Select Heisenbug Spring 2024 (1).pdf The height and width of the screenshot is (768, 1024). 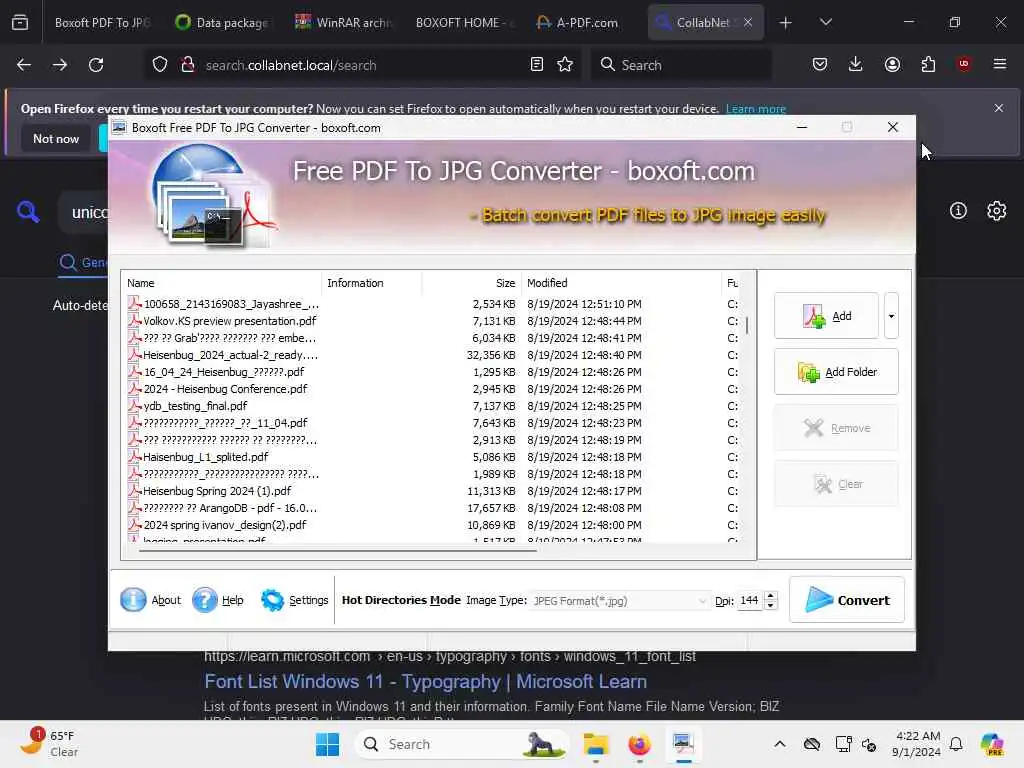[x=432, y=490]
